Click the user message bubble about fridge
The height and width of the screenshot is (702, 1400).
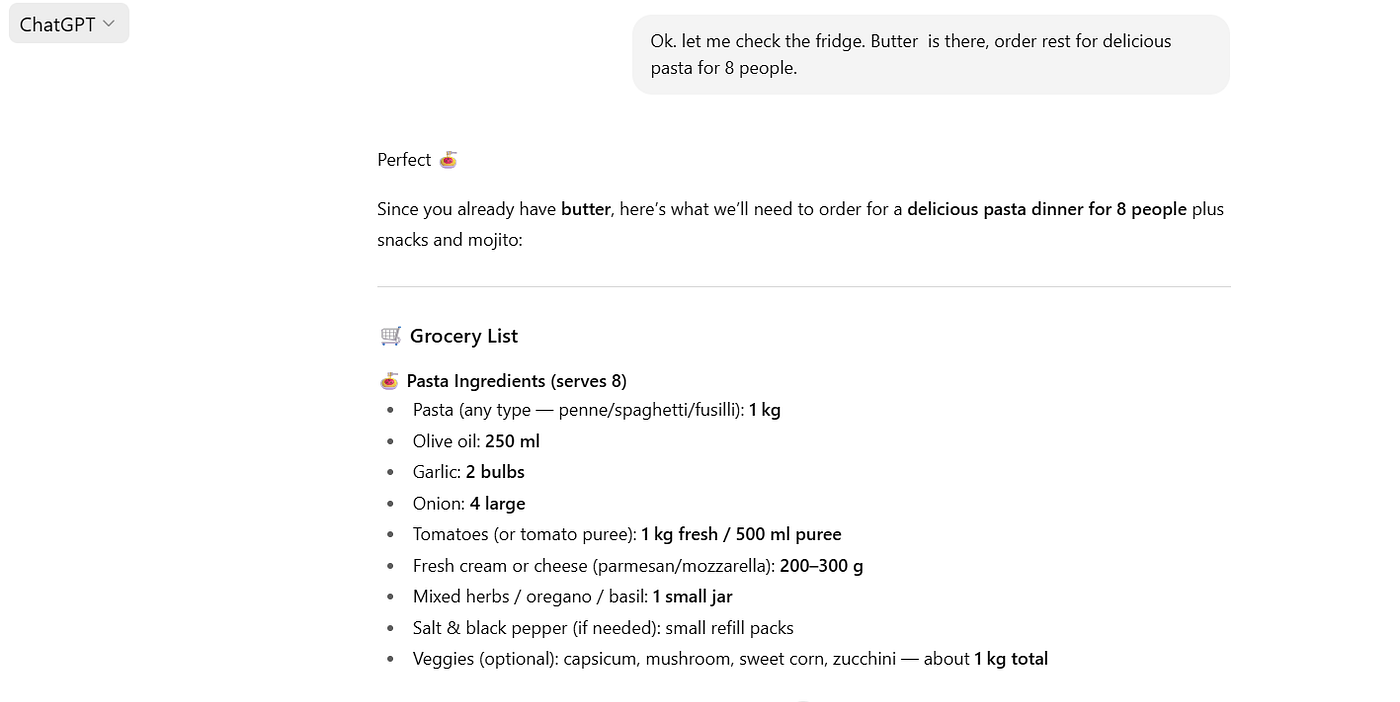point(930,55)
